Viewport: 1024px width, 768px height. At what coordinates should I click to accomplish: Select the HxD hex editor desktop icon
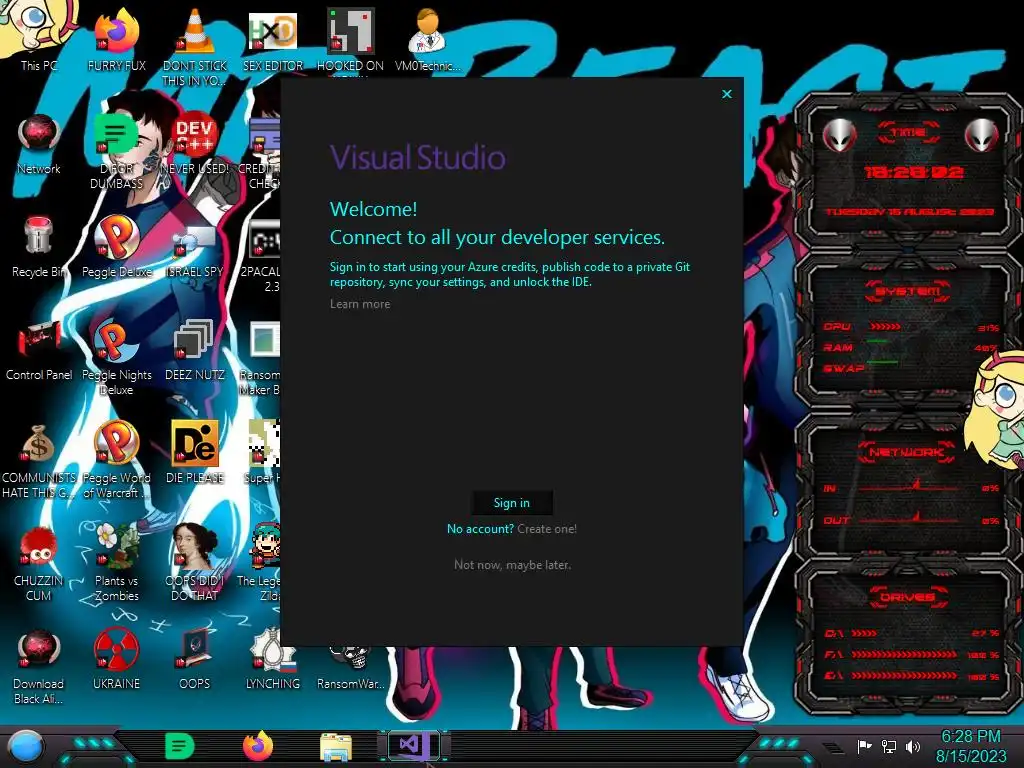pyautogui.click(x=273, y=38)
